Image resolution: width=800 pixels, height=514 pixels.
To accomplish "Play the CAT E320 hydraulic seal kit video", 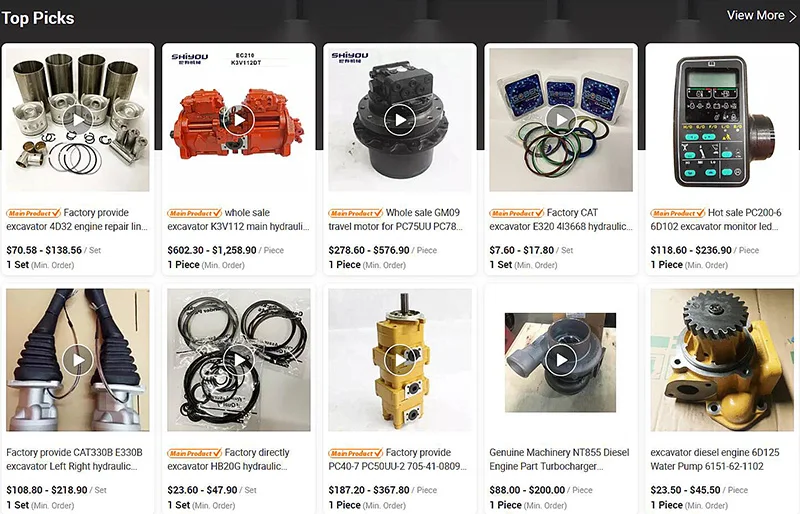I will point(561,120).
